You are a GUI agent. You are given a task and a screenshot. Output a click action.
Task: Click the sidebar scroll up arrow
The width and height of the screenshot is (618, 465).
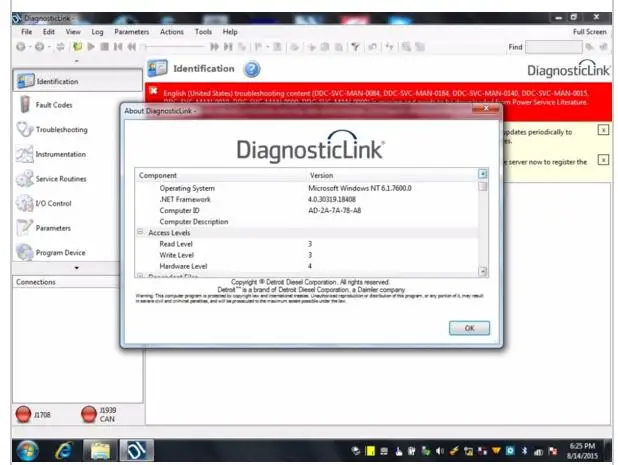pos(76,61)
